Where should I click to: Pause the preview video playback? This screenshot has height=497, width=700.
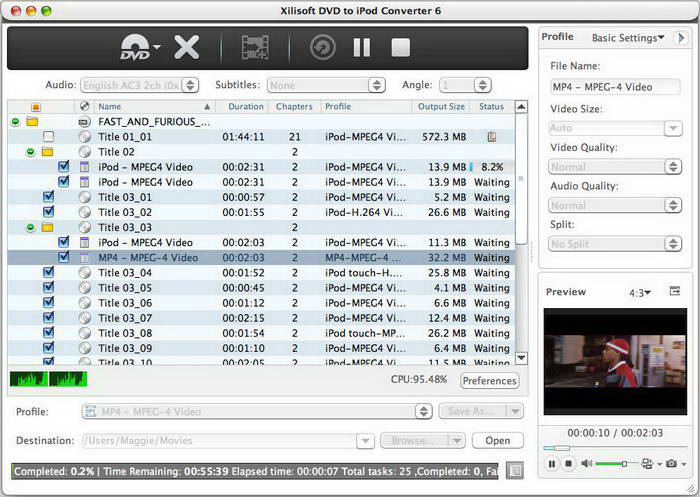(x=551, y=464)
